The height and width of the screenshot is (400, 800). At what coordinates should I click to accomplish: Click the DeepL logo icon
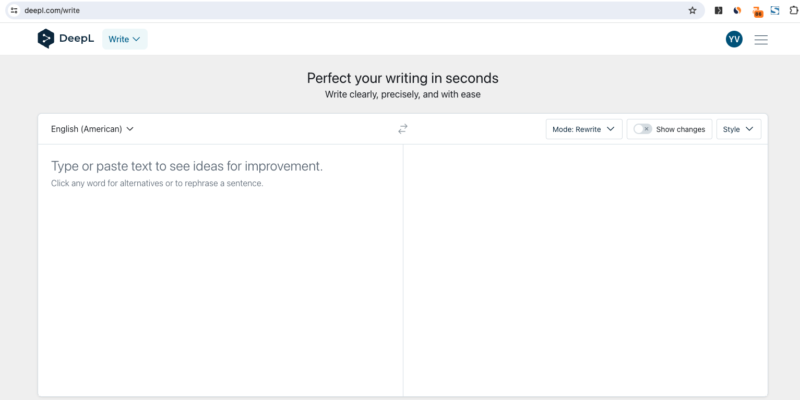(x=46, y=39)
